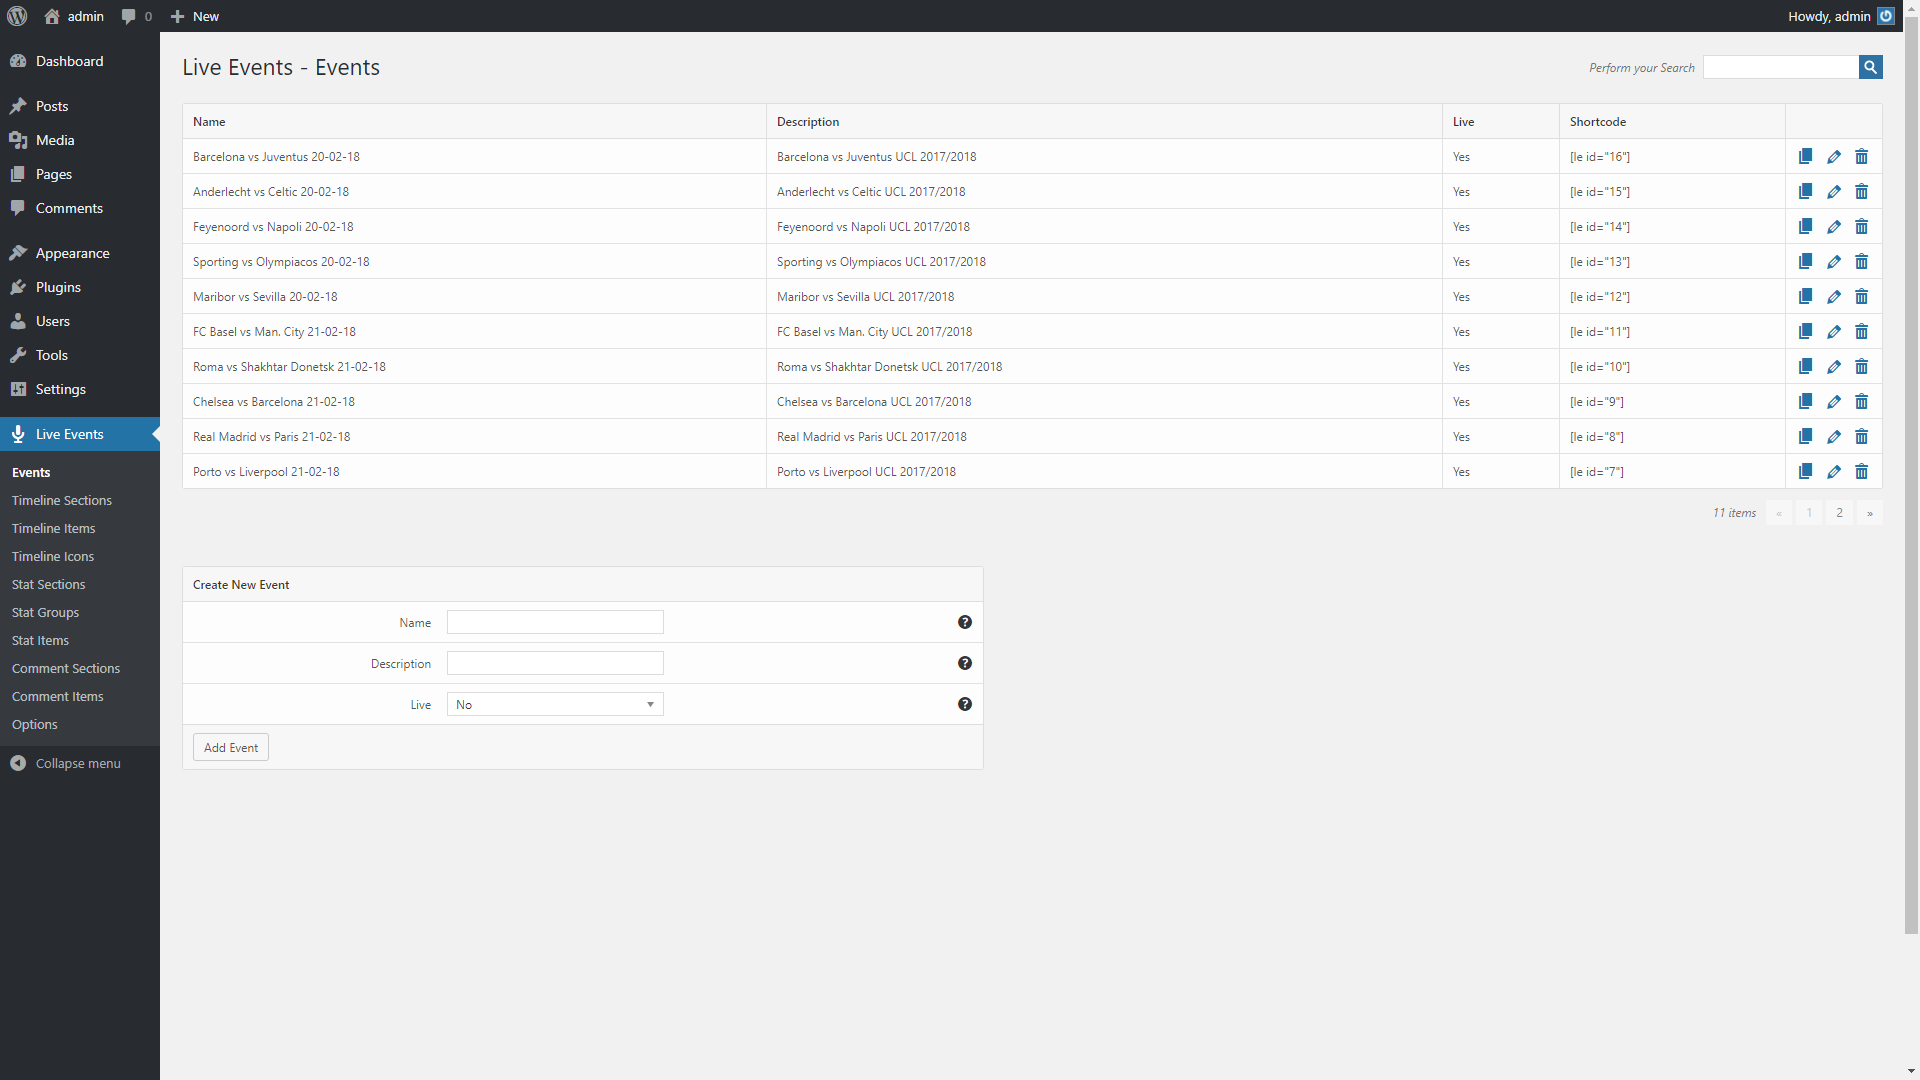Click the search magnifier icon
Viewport: 1920px width, 1080px height.
[1869, 67]
